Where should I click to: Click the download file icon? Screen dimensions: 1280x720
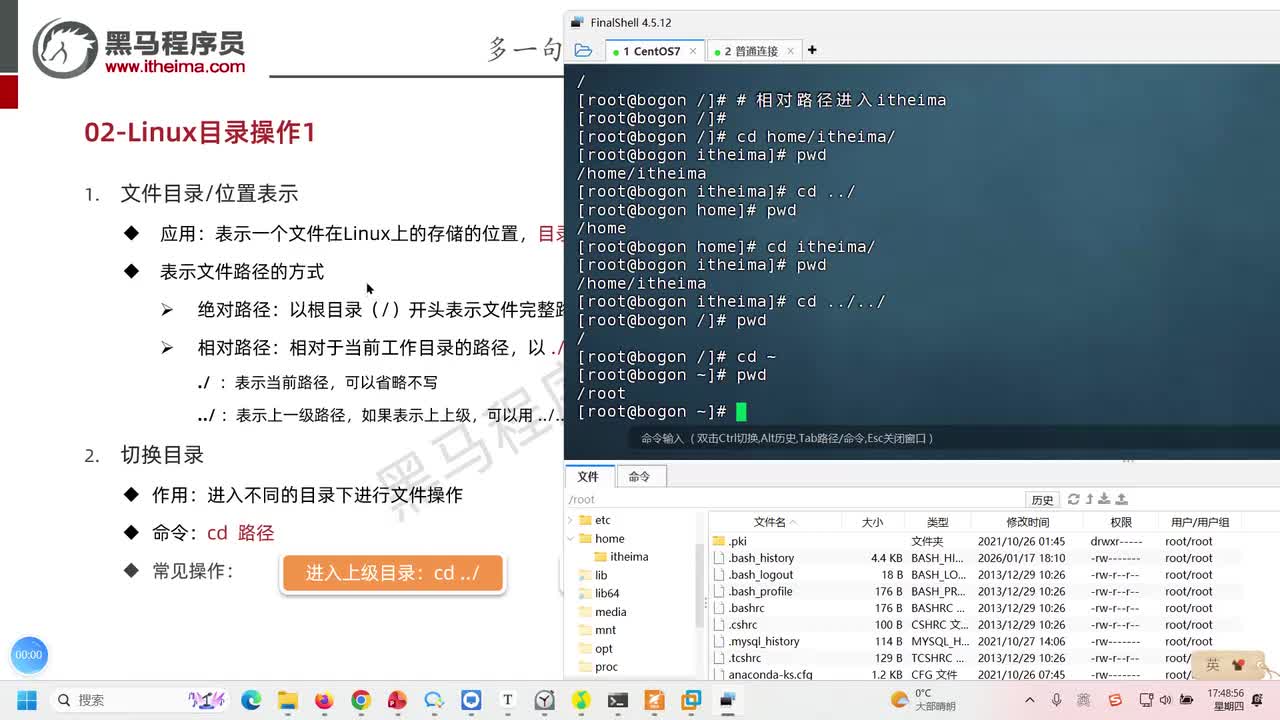(1104, 499)
